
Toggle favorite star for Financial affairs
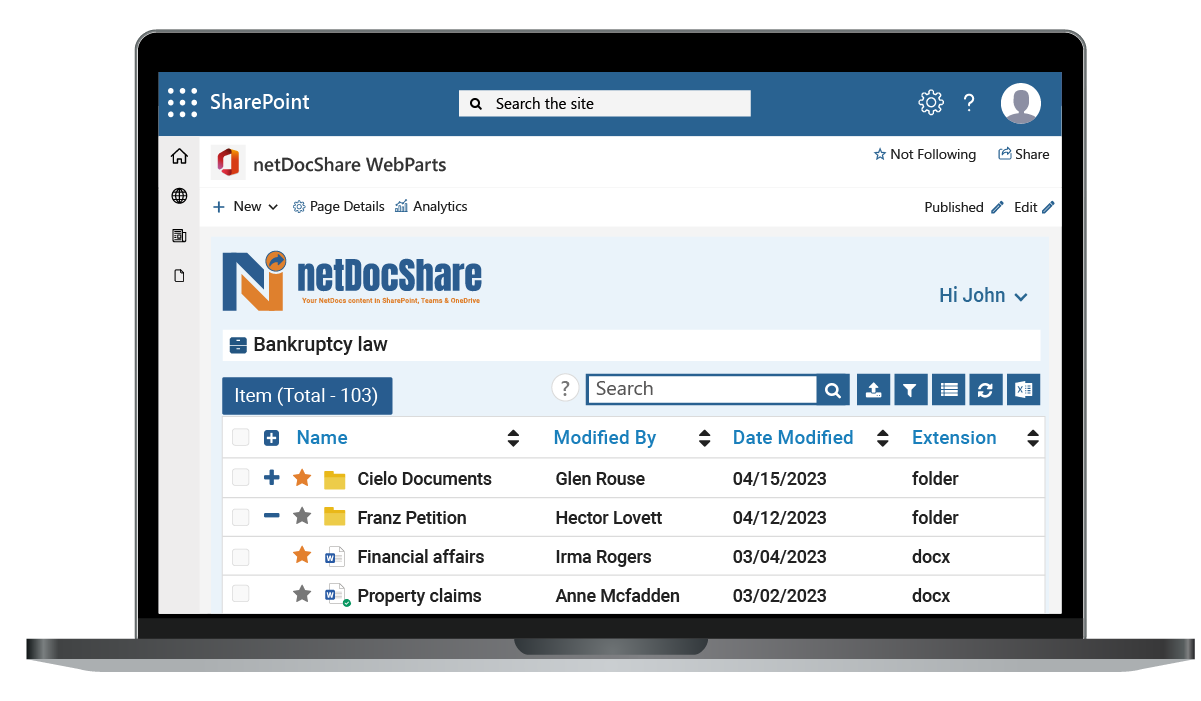click(x=302, y=556)
